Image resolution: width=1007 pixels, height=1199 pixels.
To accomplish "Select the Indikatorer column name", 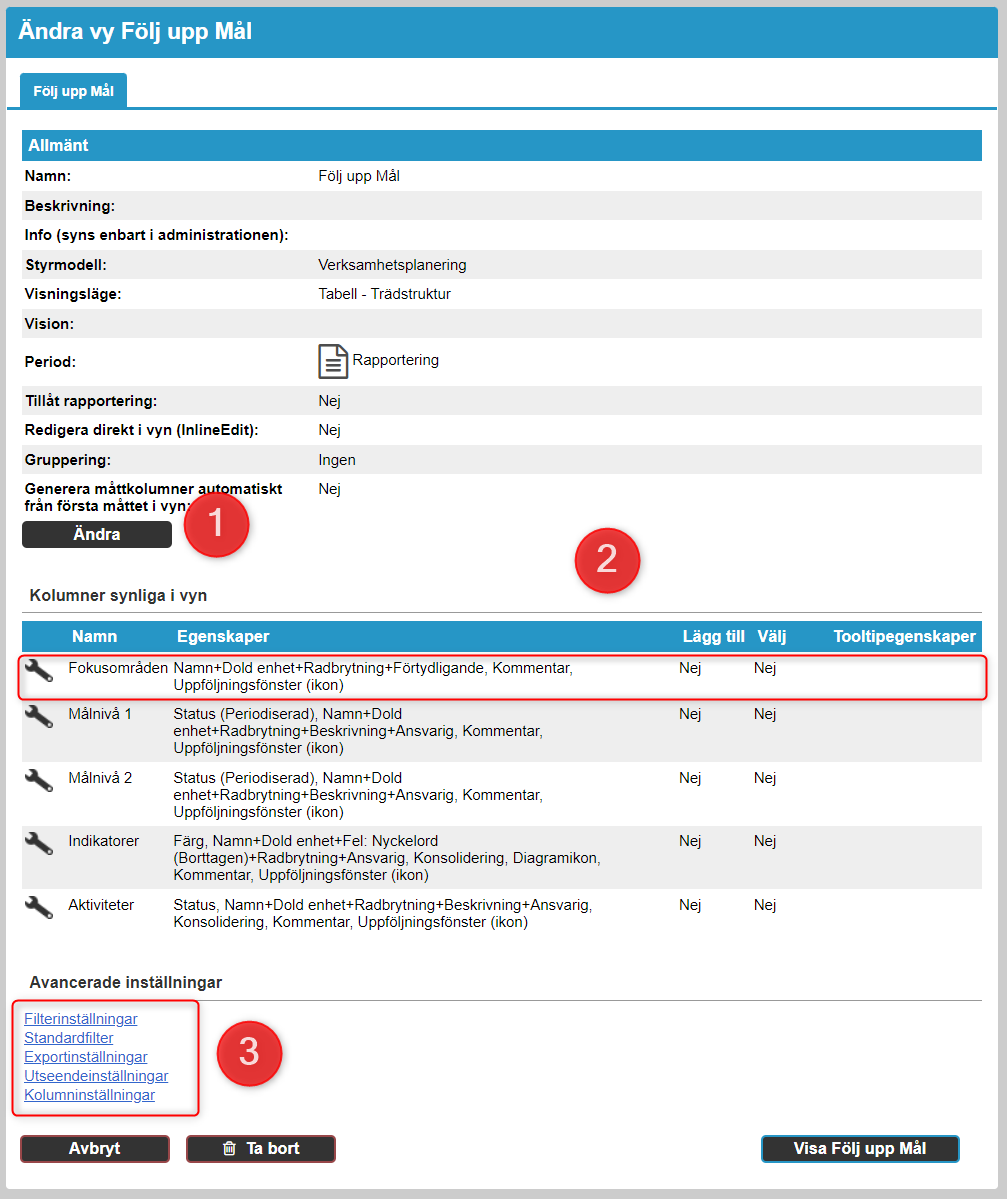I will (x=103, y=840).
